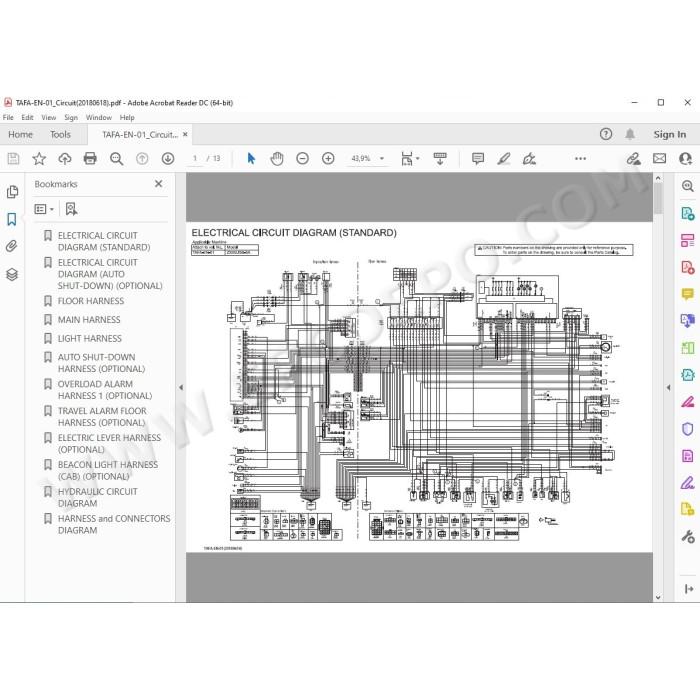
Task: Open the Help menu
Action: coord(127,117)
